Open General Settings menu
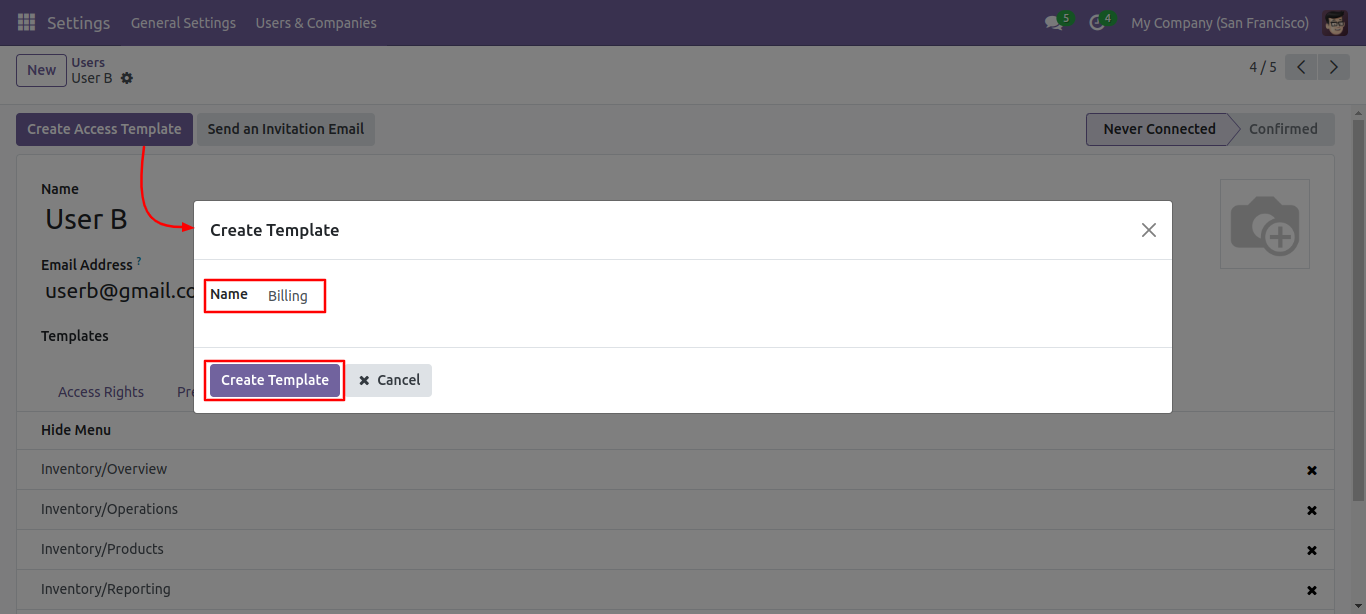Viewport: 1366px width, 614px height. coord(183,23)
